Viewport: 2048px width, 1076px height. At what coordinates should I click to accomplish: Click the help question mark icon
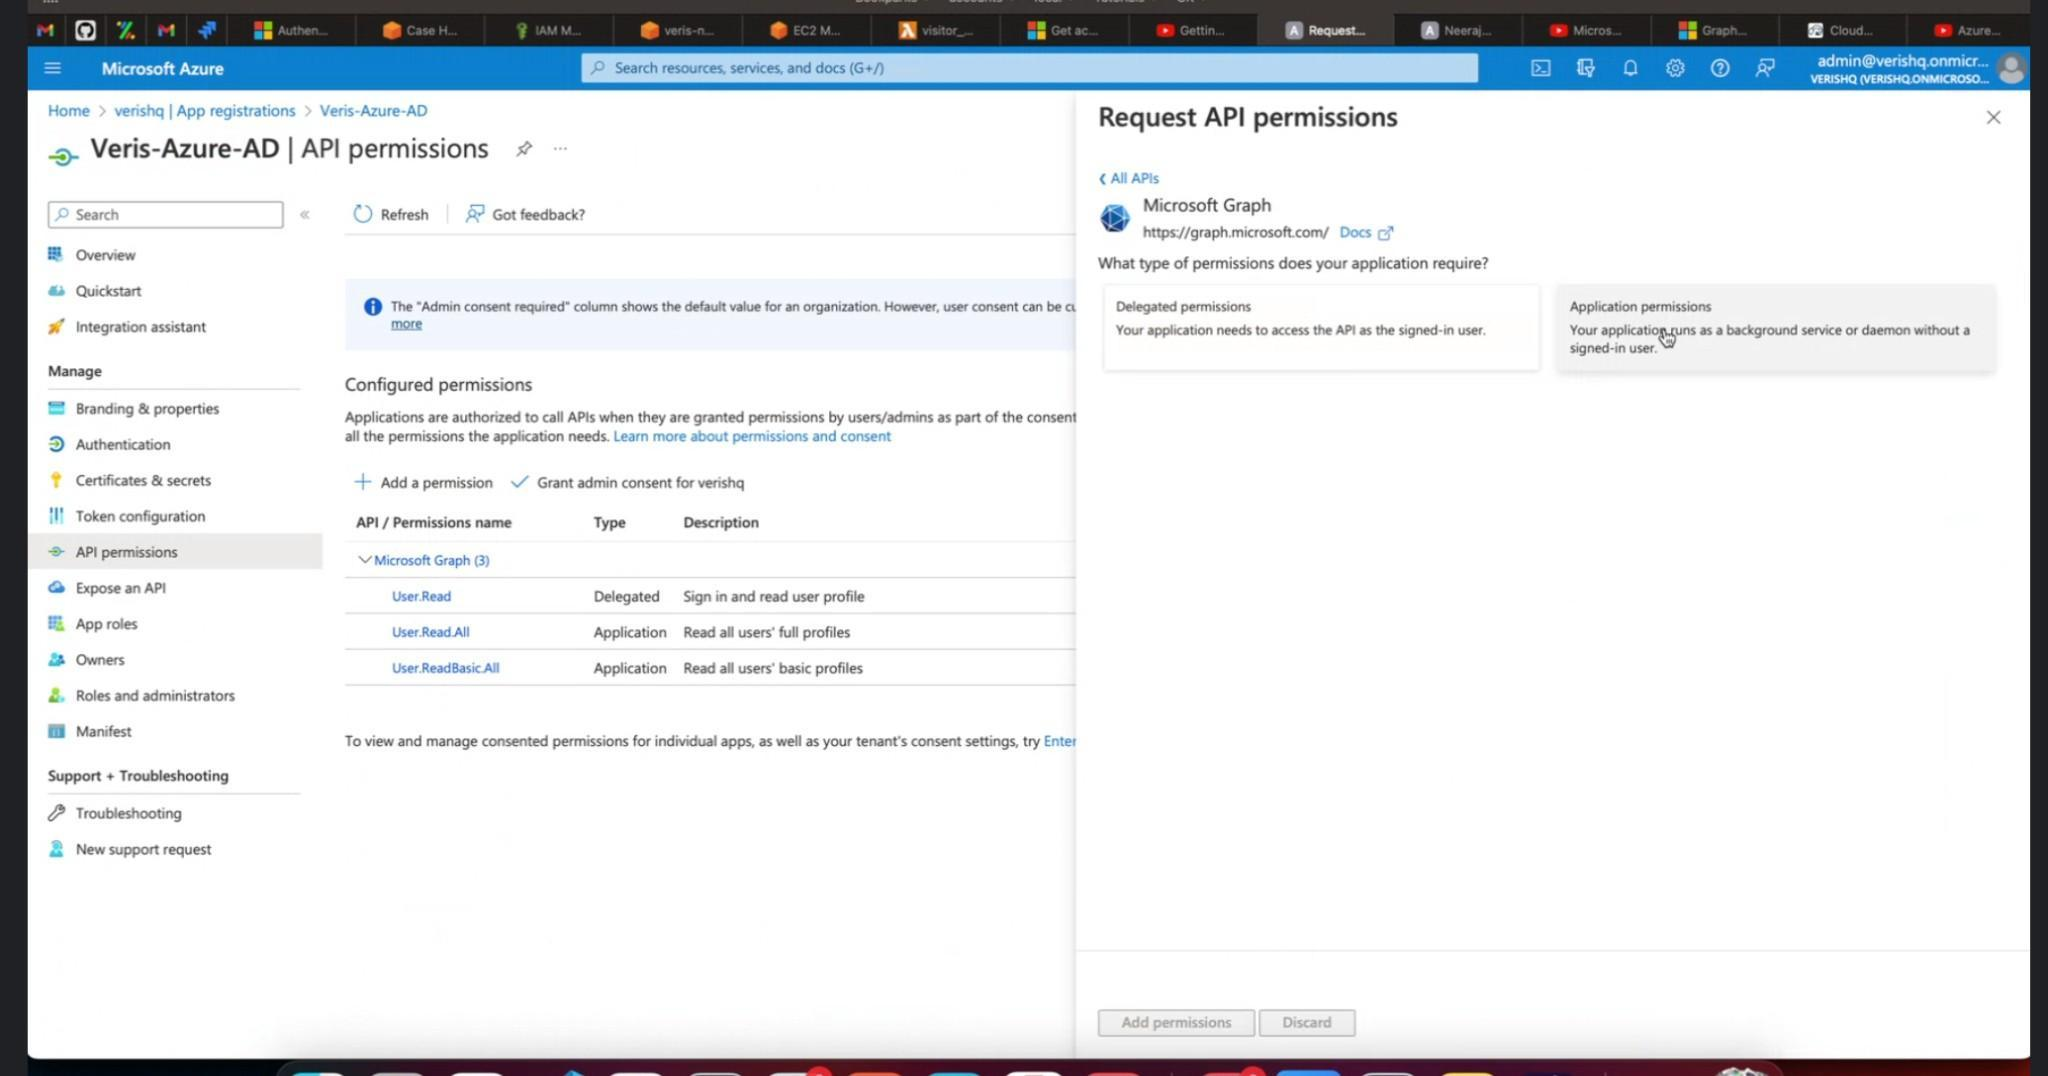[1720, 68]
